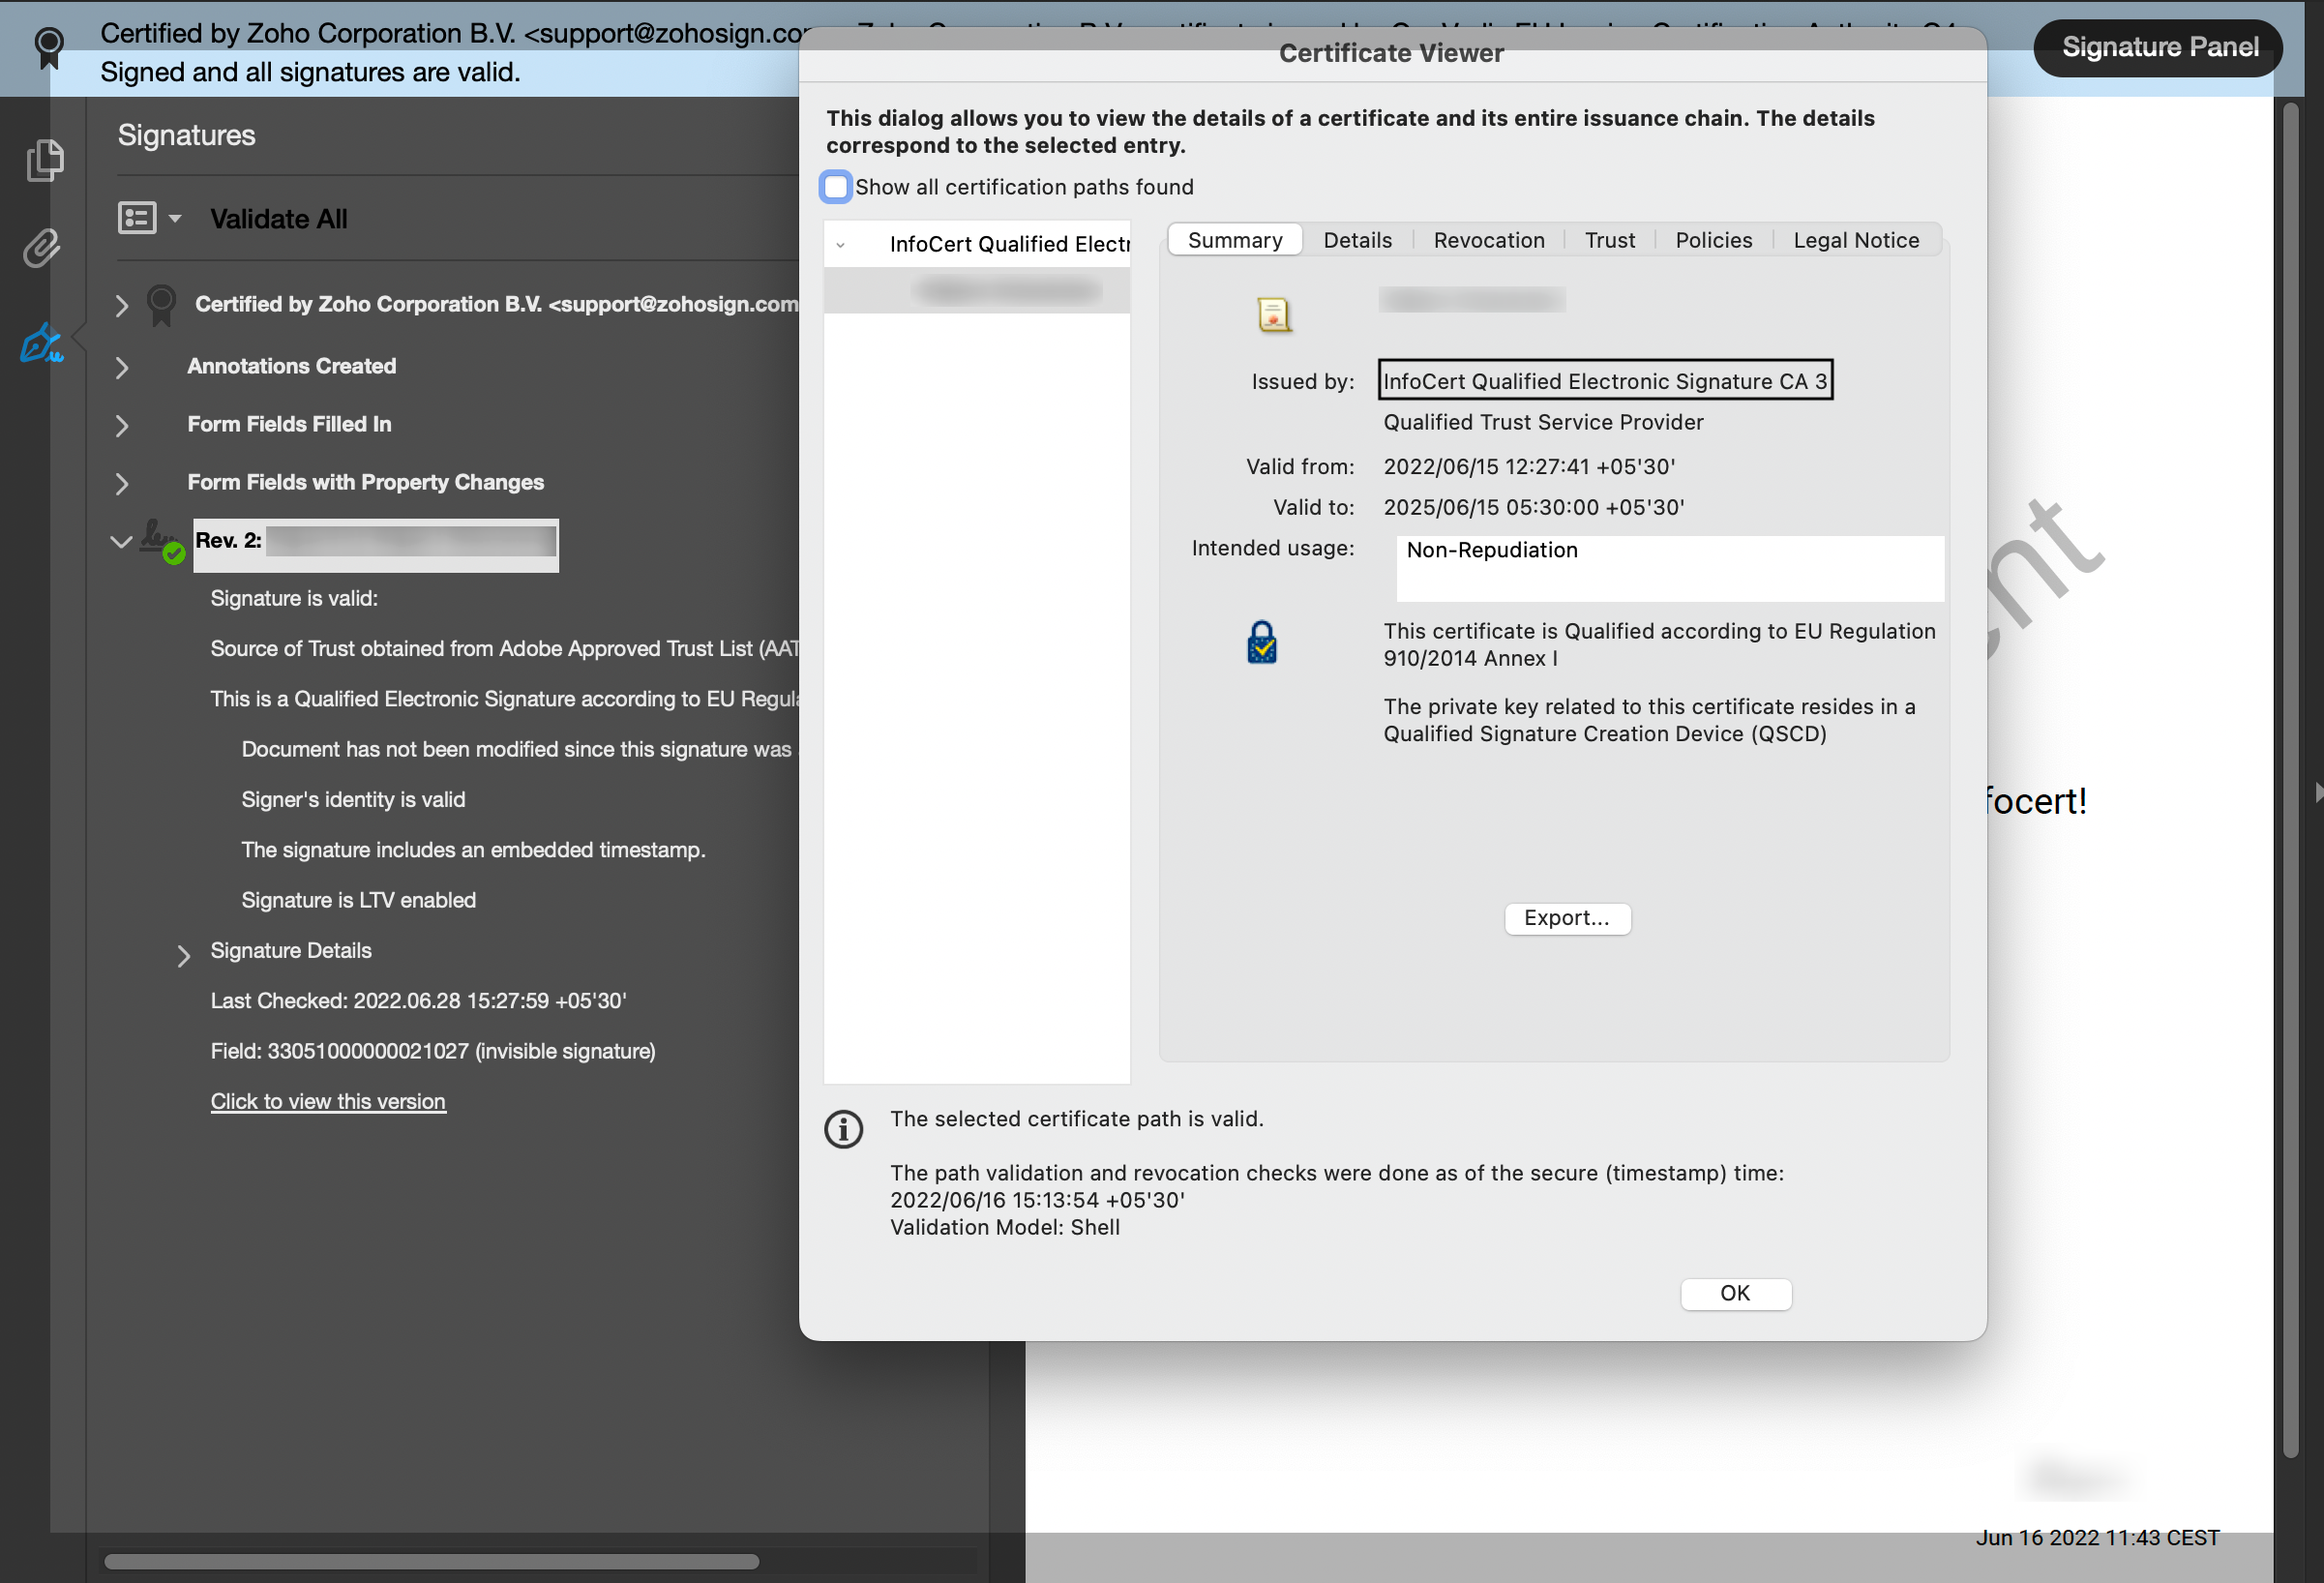Collapse the Rev. 2 signature tree
Image resolution: width=2324 pixels, height=1583 pixels.
121,542
